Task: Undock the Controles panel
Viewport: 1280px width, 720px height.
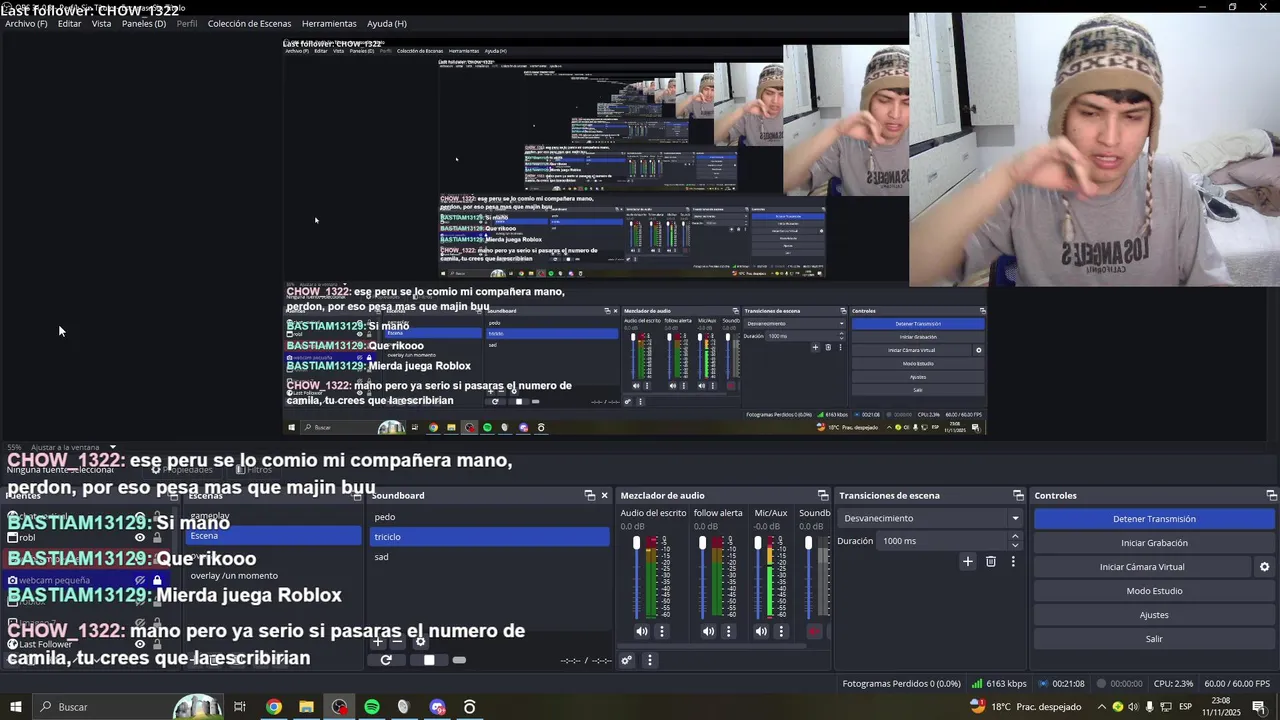Action: [1271, 495]
